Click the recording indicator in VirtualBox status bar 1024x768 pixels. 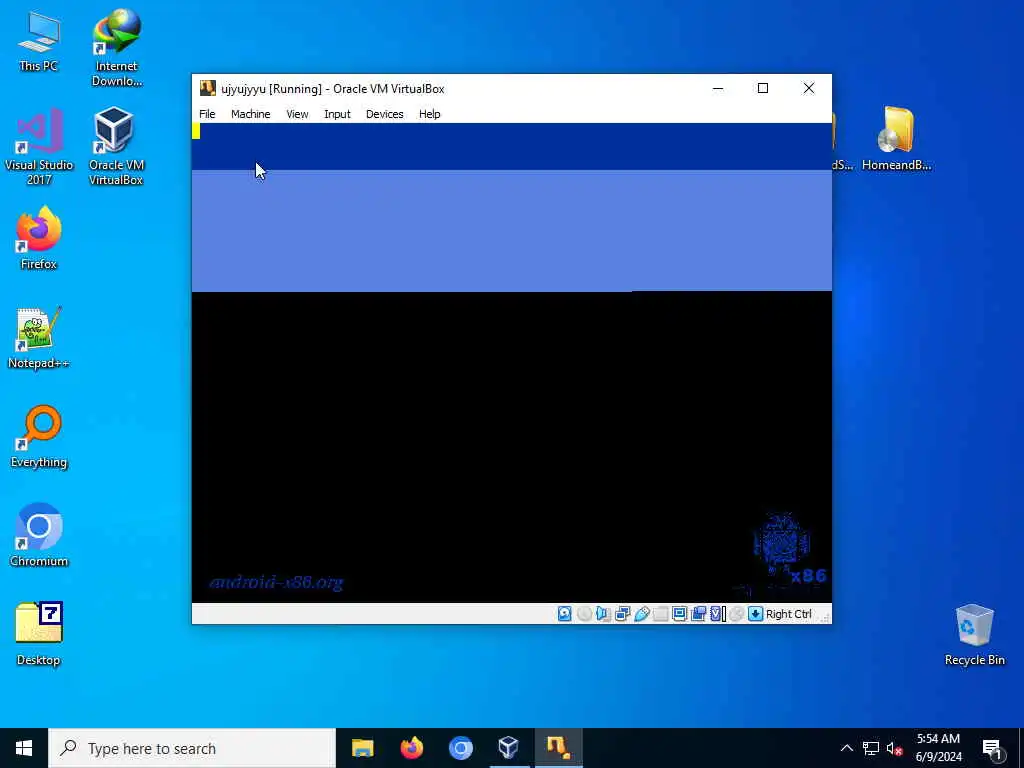point(698,614)
